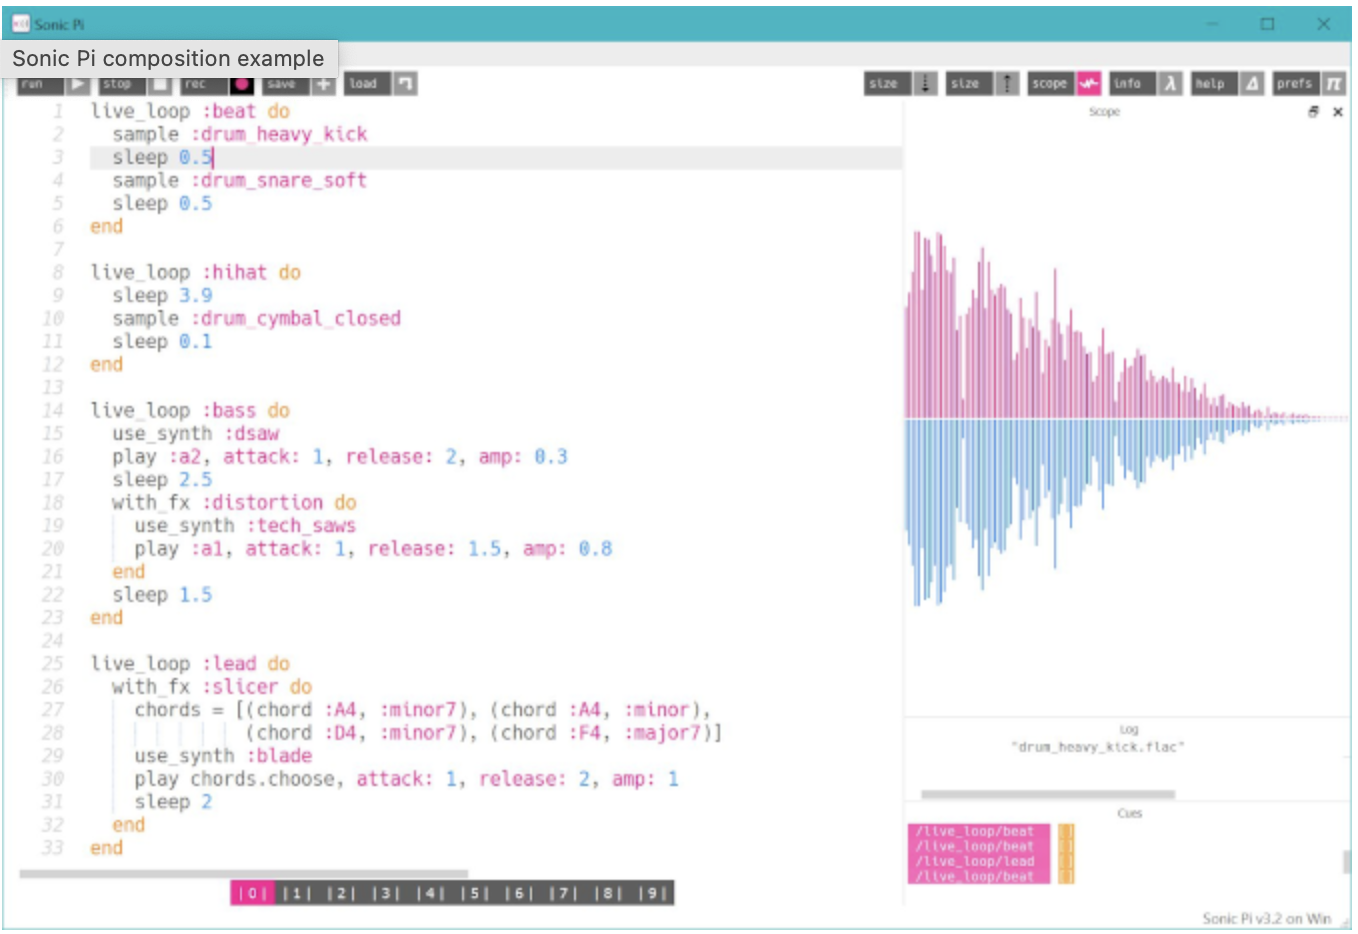Click the /live_loop/lead cue entry
Viewport: 1358px width, 934px height.
pos(978,861)
